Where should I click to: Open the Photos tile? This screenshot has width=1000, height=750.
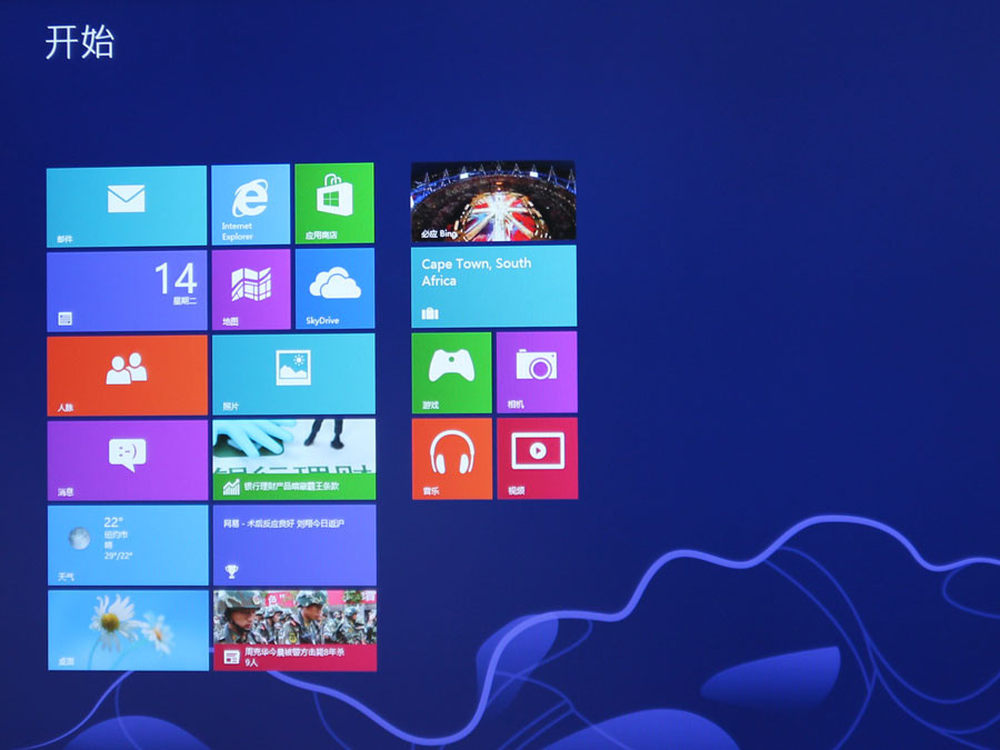293,374
